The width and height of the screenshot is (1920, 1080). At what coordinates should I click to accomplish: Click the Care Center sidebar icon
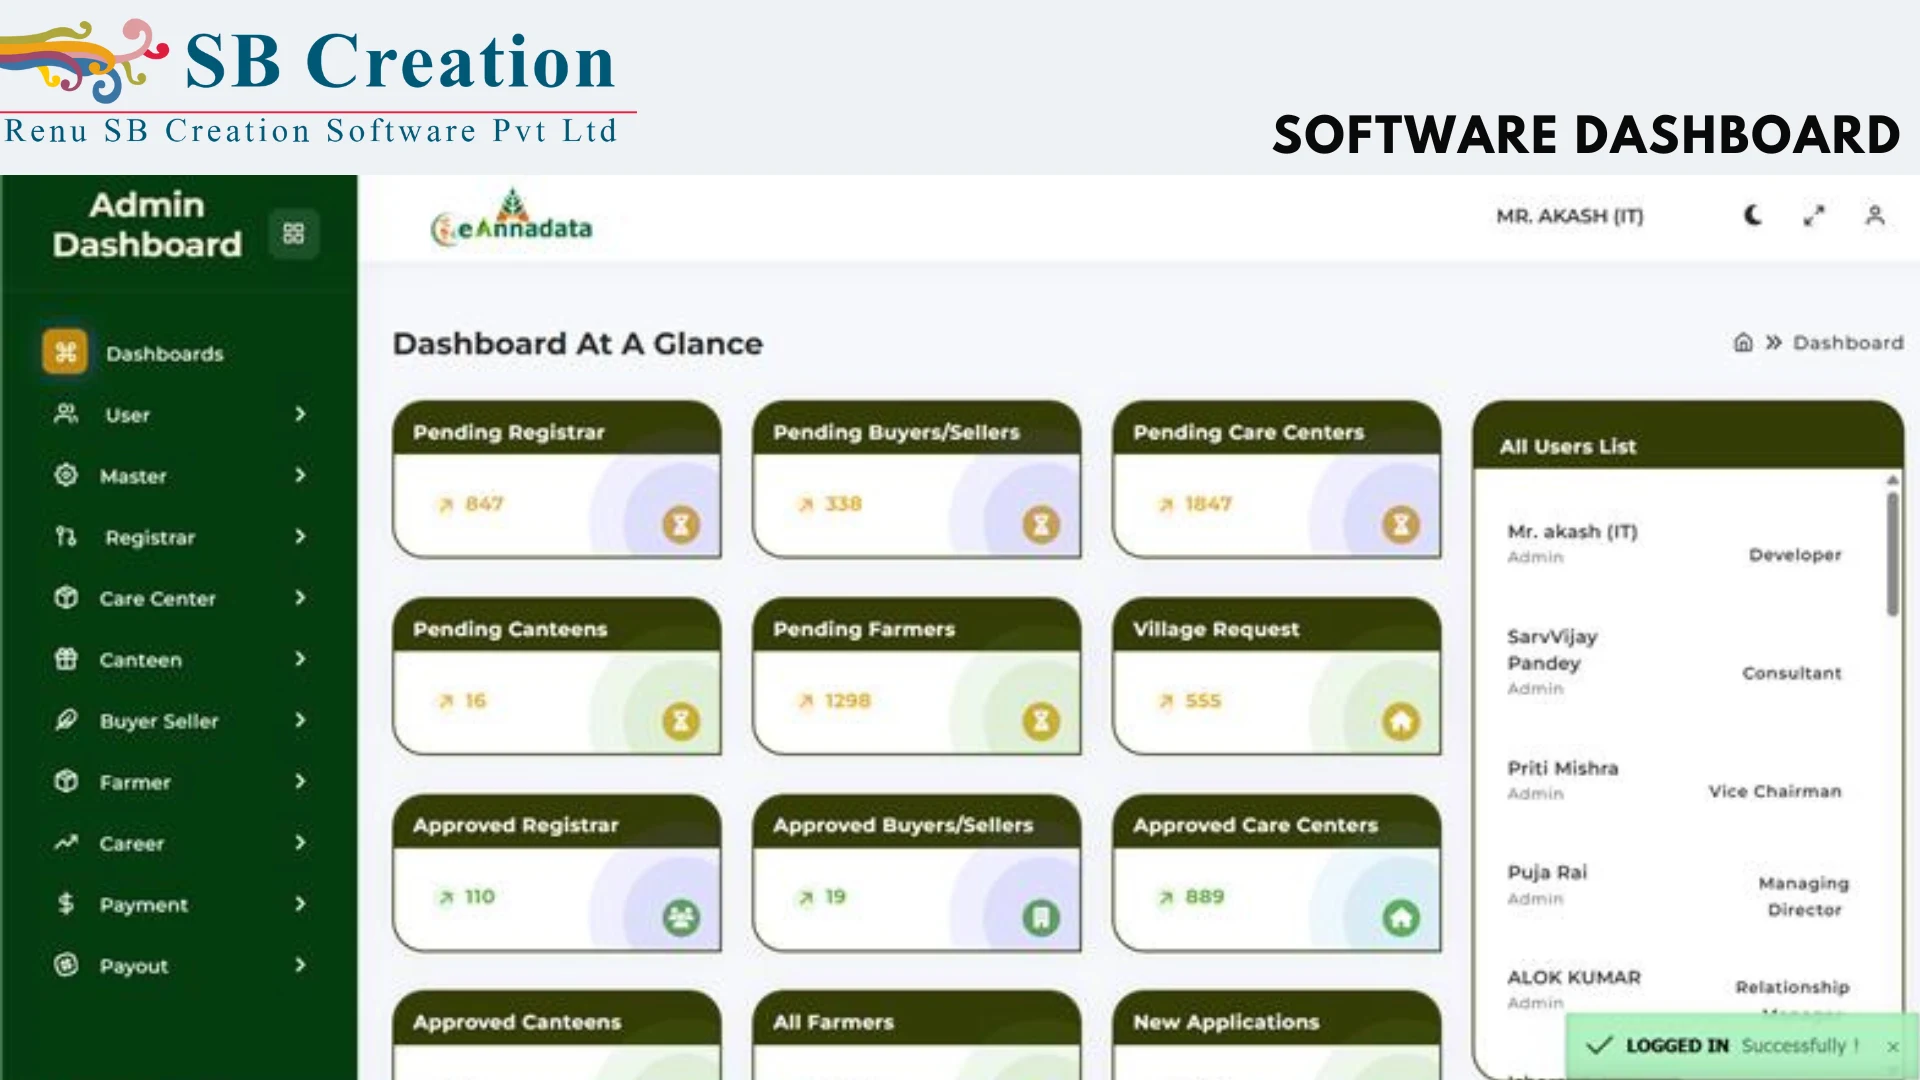(66, 597)
